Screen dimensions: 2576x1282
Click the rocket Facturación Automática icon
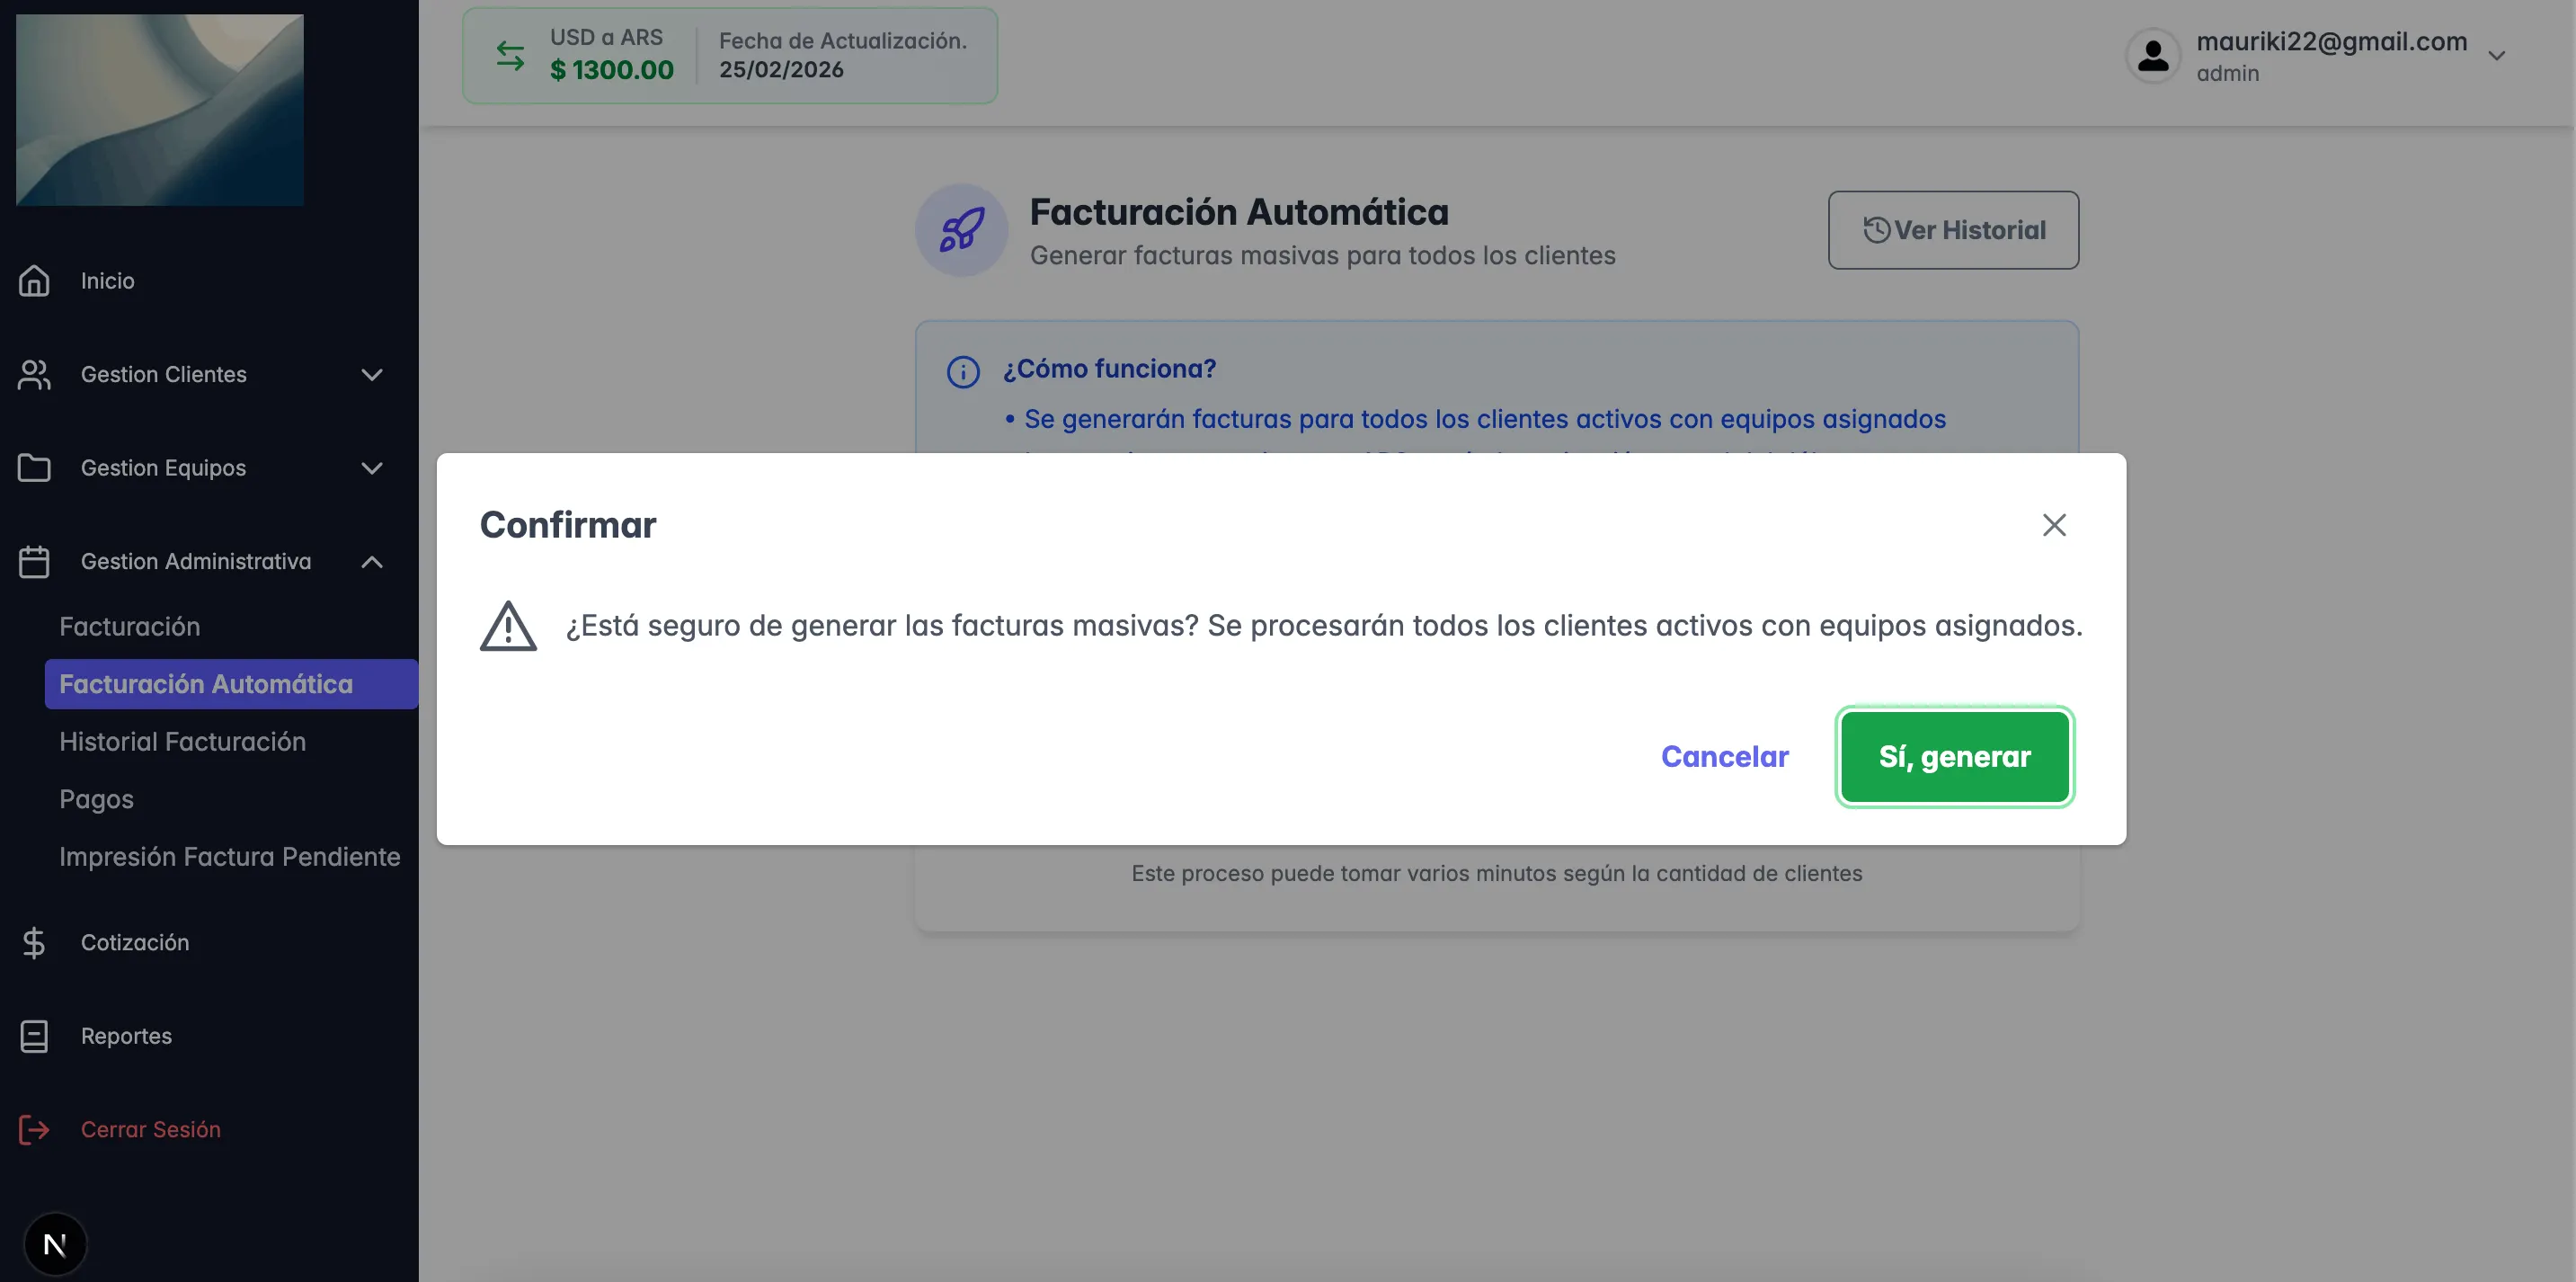pyautogui.click(x=961, y=230)
